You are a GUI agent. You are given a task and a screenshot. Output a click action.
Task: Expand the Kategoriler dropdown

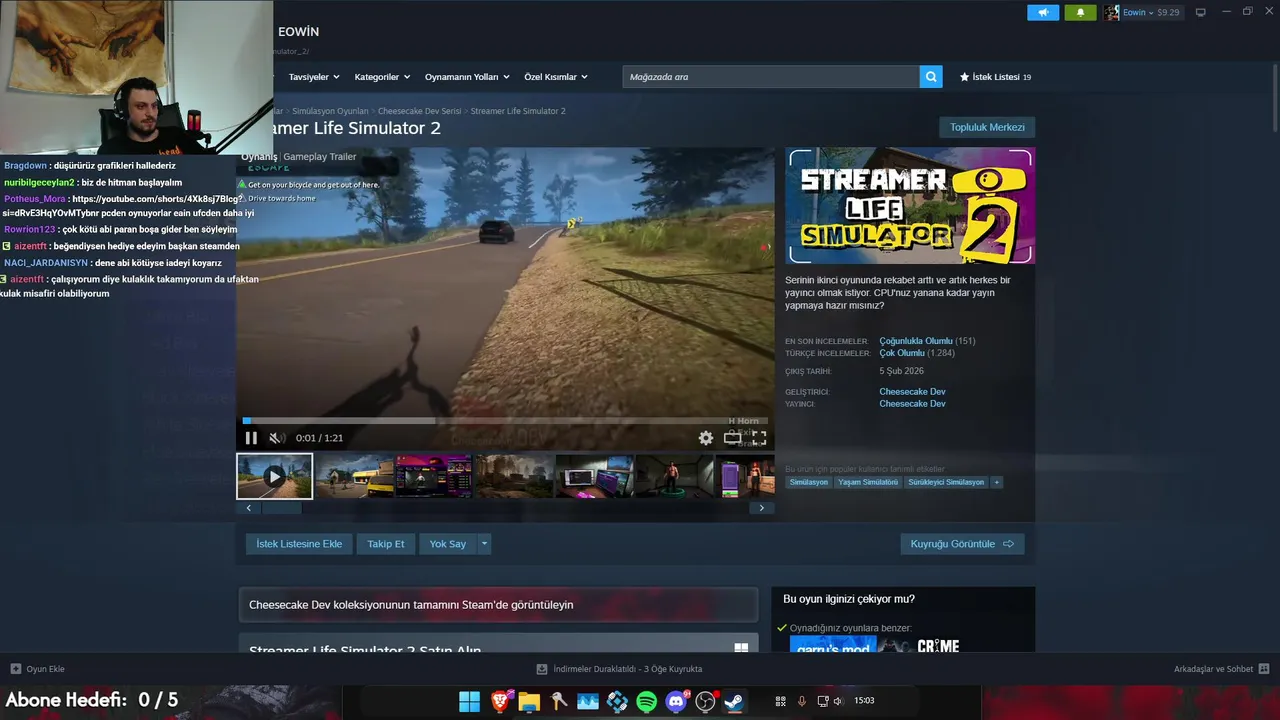tap(382, 77)
